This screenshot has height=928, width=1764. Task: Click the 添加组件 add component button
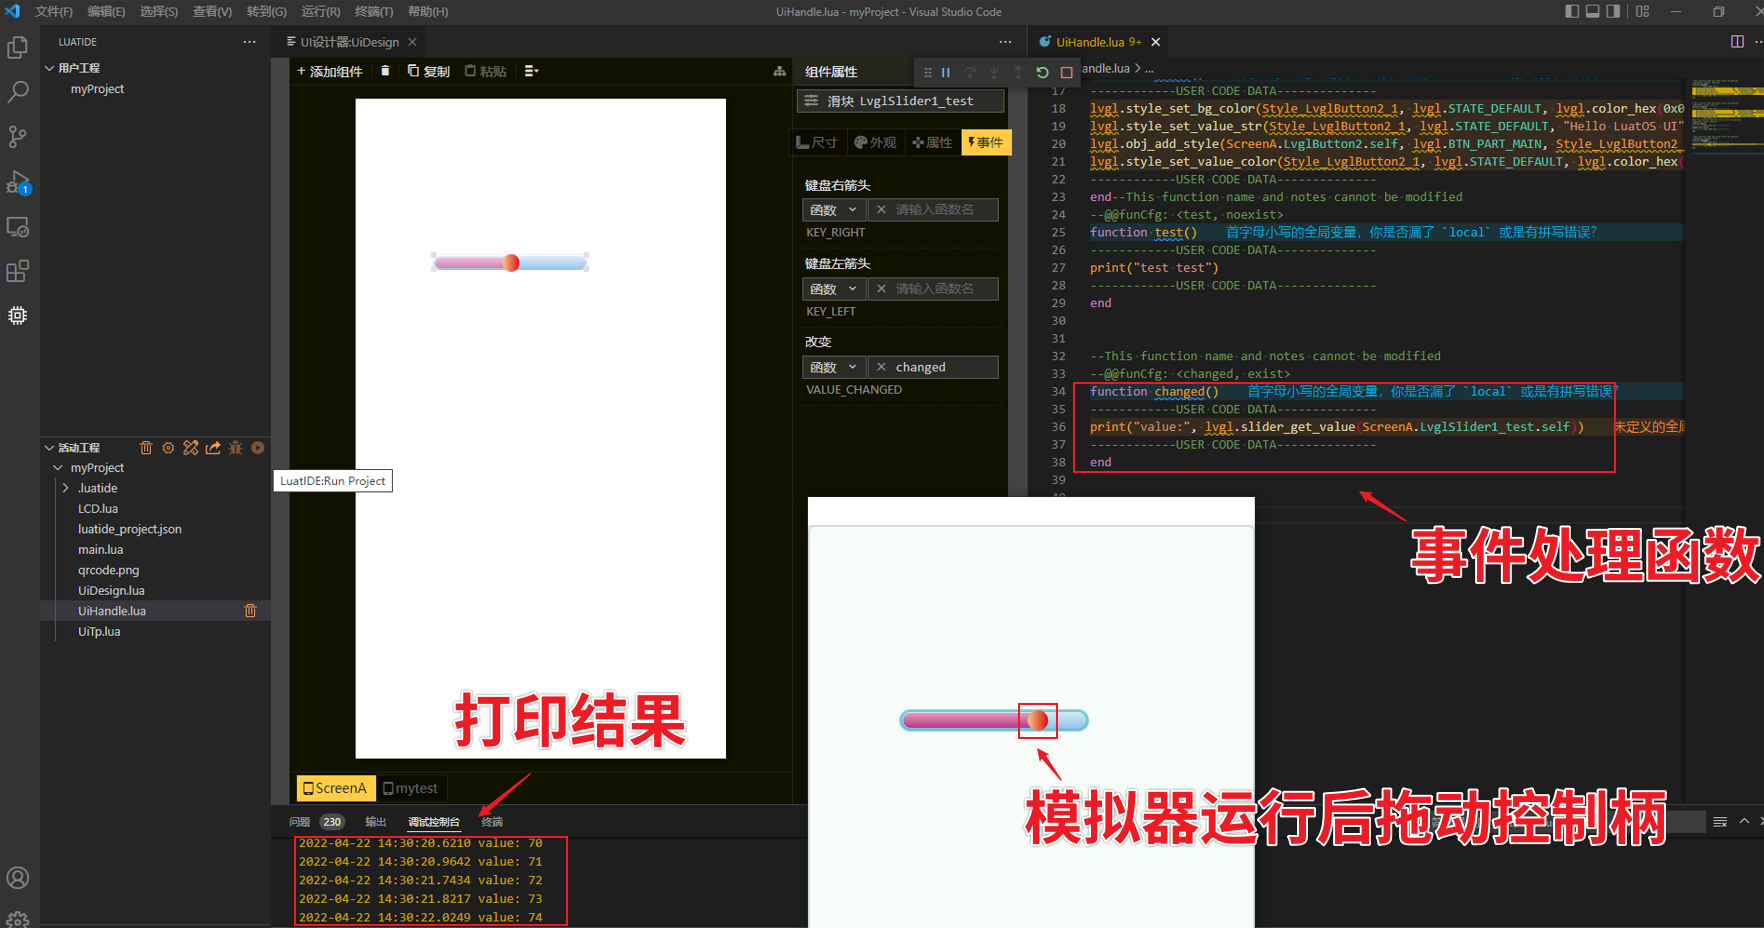pyautogui.click(x=330, y=71)
